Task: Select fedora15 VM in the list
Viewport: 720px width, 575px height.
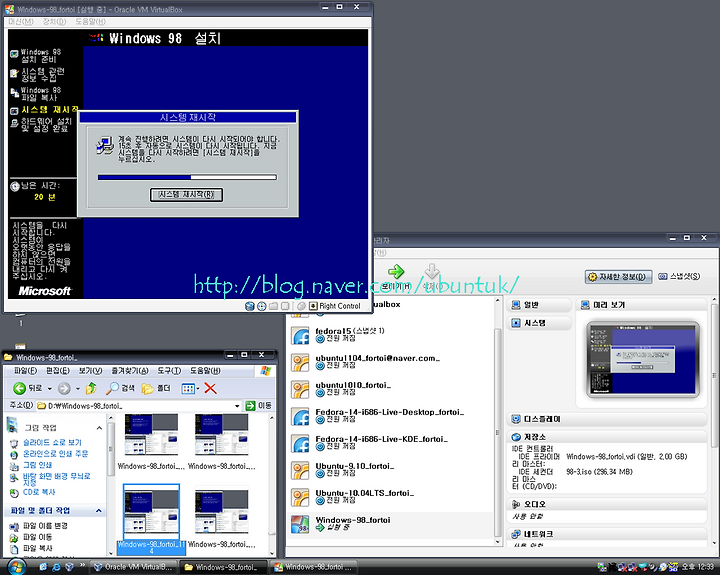Action: coord(390,335)
